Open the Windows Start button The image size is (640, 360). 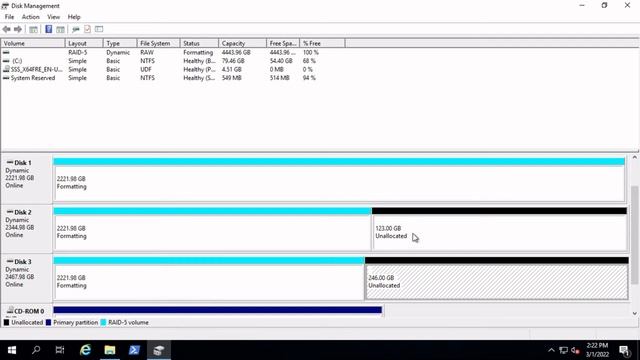tap(12, 350)
